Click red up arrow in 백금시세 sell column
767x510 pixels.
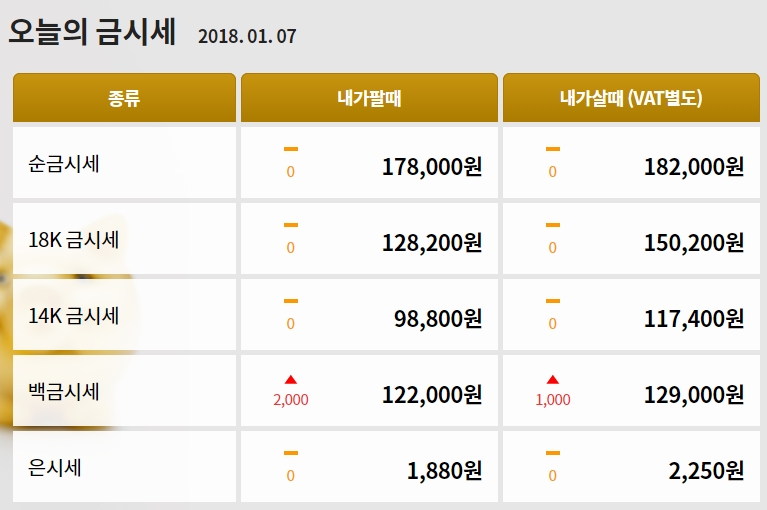click(291, 380)
